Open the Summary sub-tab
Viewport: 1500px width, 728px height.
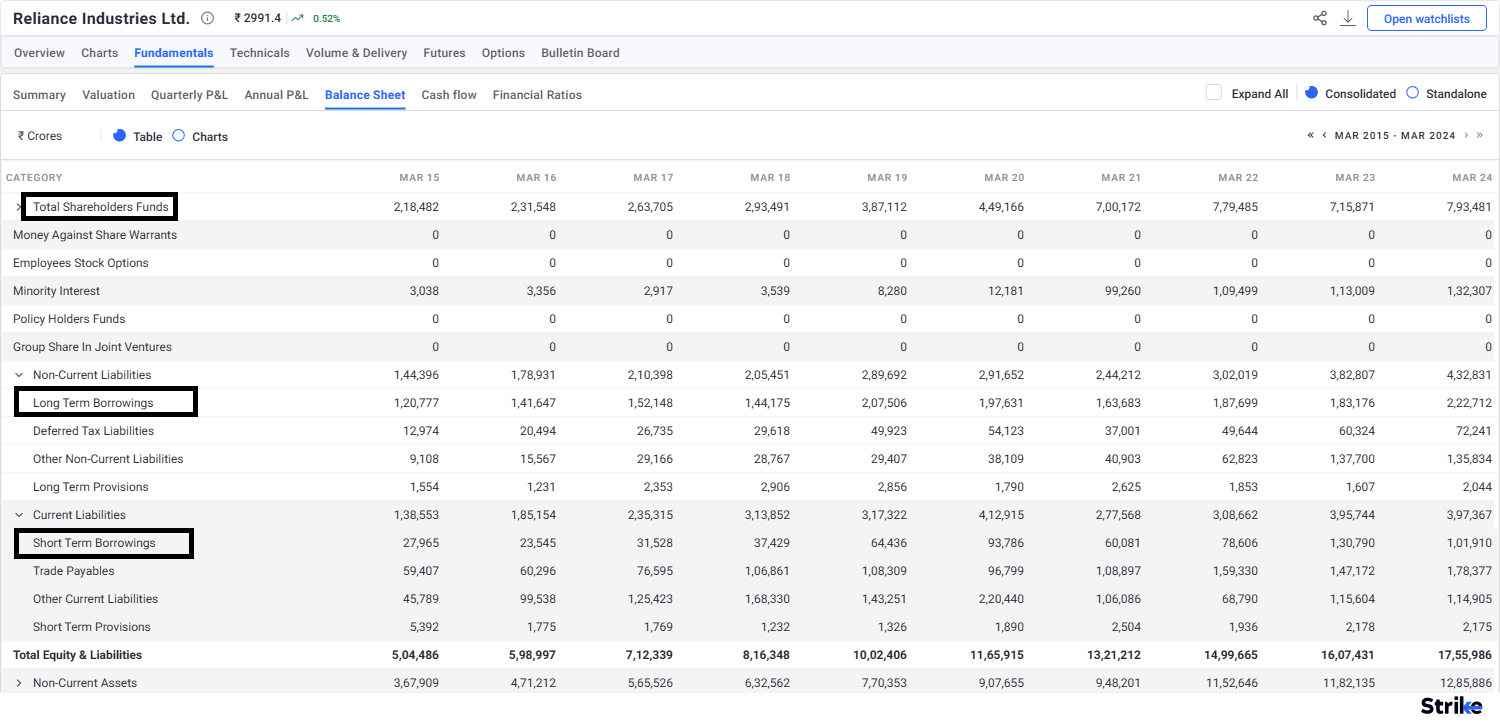pos(39,95)
